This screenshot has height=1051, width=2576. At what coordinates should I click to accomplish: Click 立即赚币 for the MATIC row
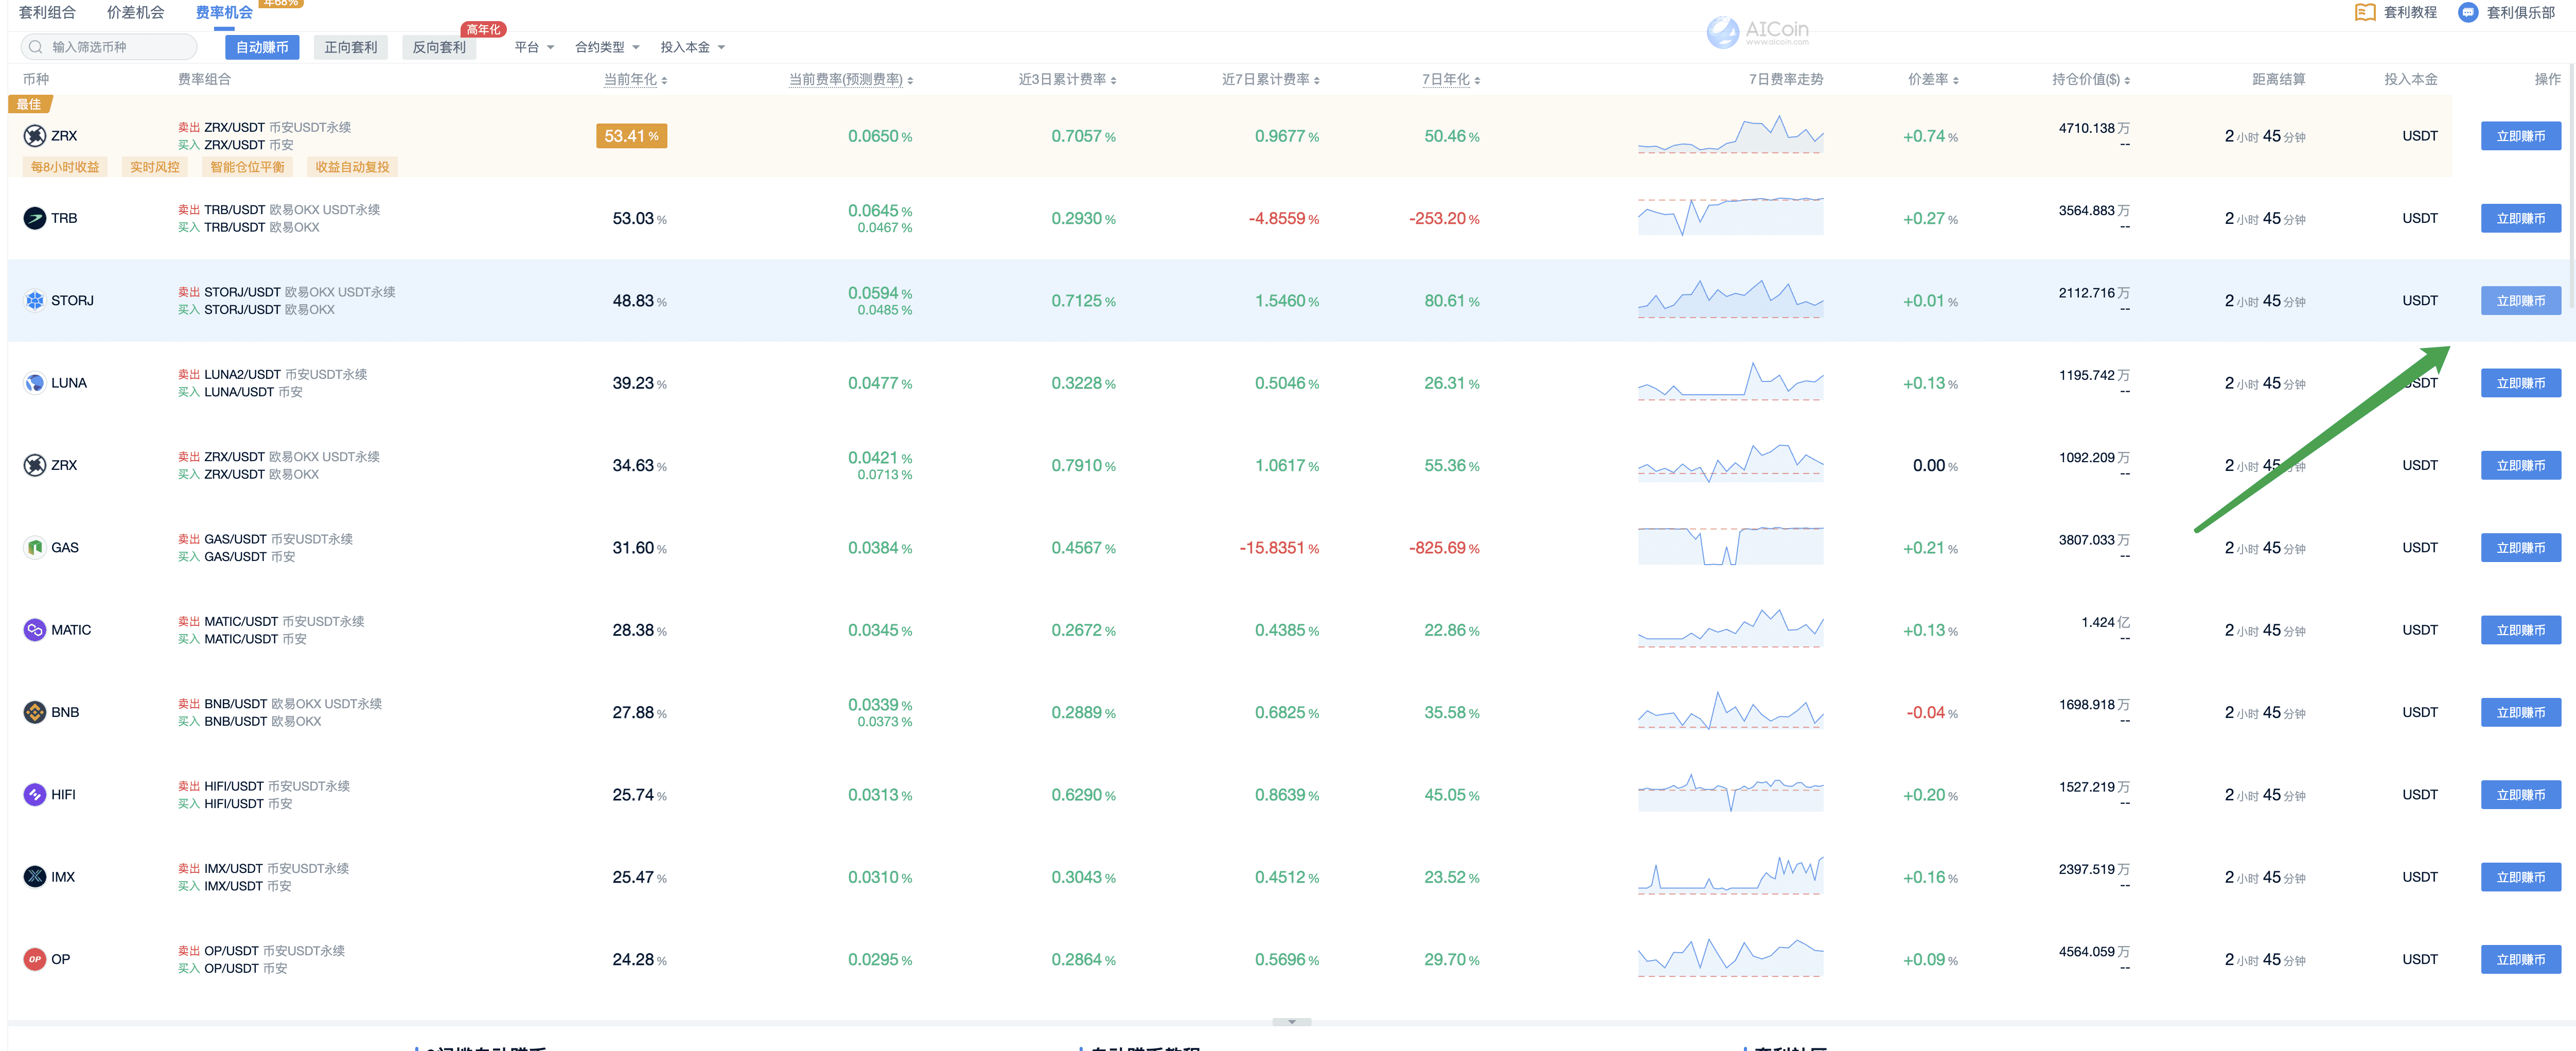coord(2520,630)
